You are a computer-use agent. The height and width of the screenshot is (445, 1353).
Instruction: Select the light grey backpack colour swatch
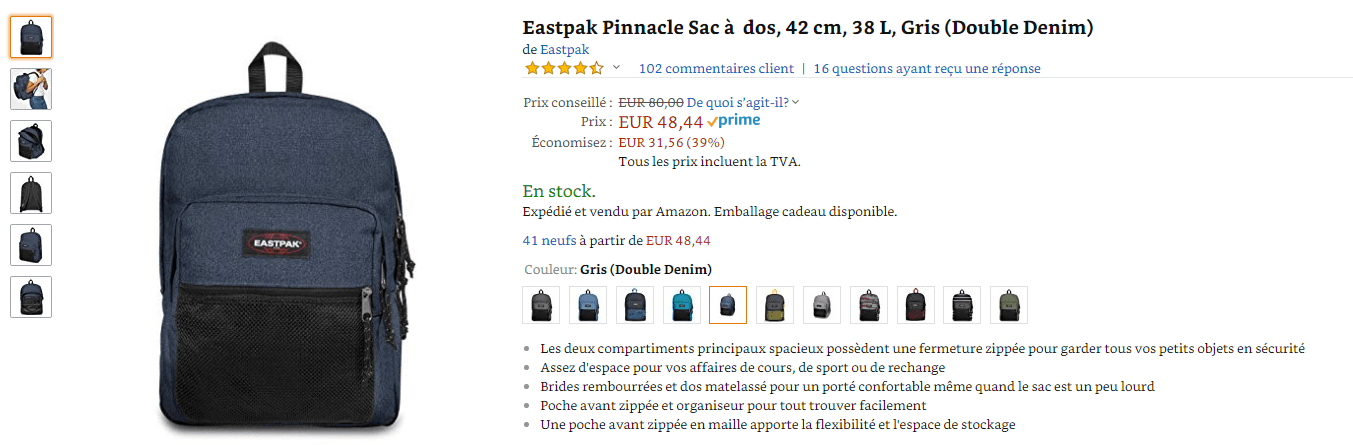click(x=821, y=305)
